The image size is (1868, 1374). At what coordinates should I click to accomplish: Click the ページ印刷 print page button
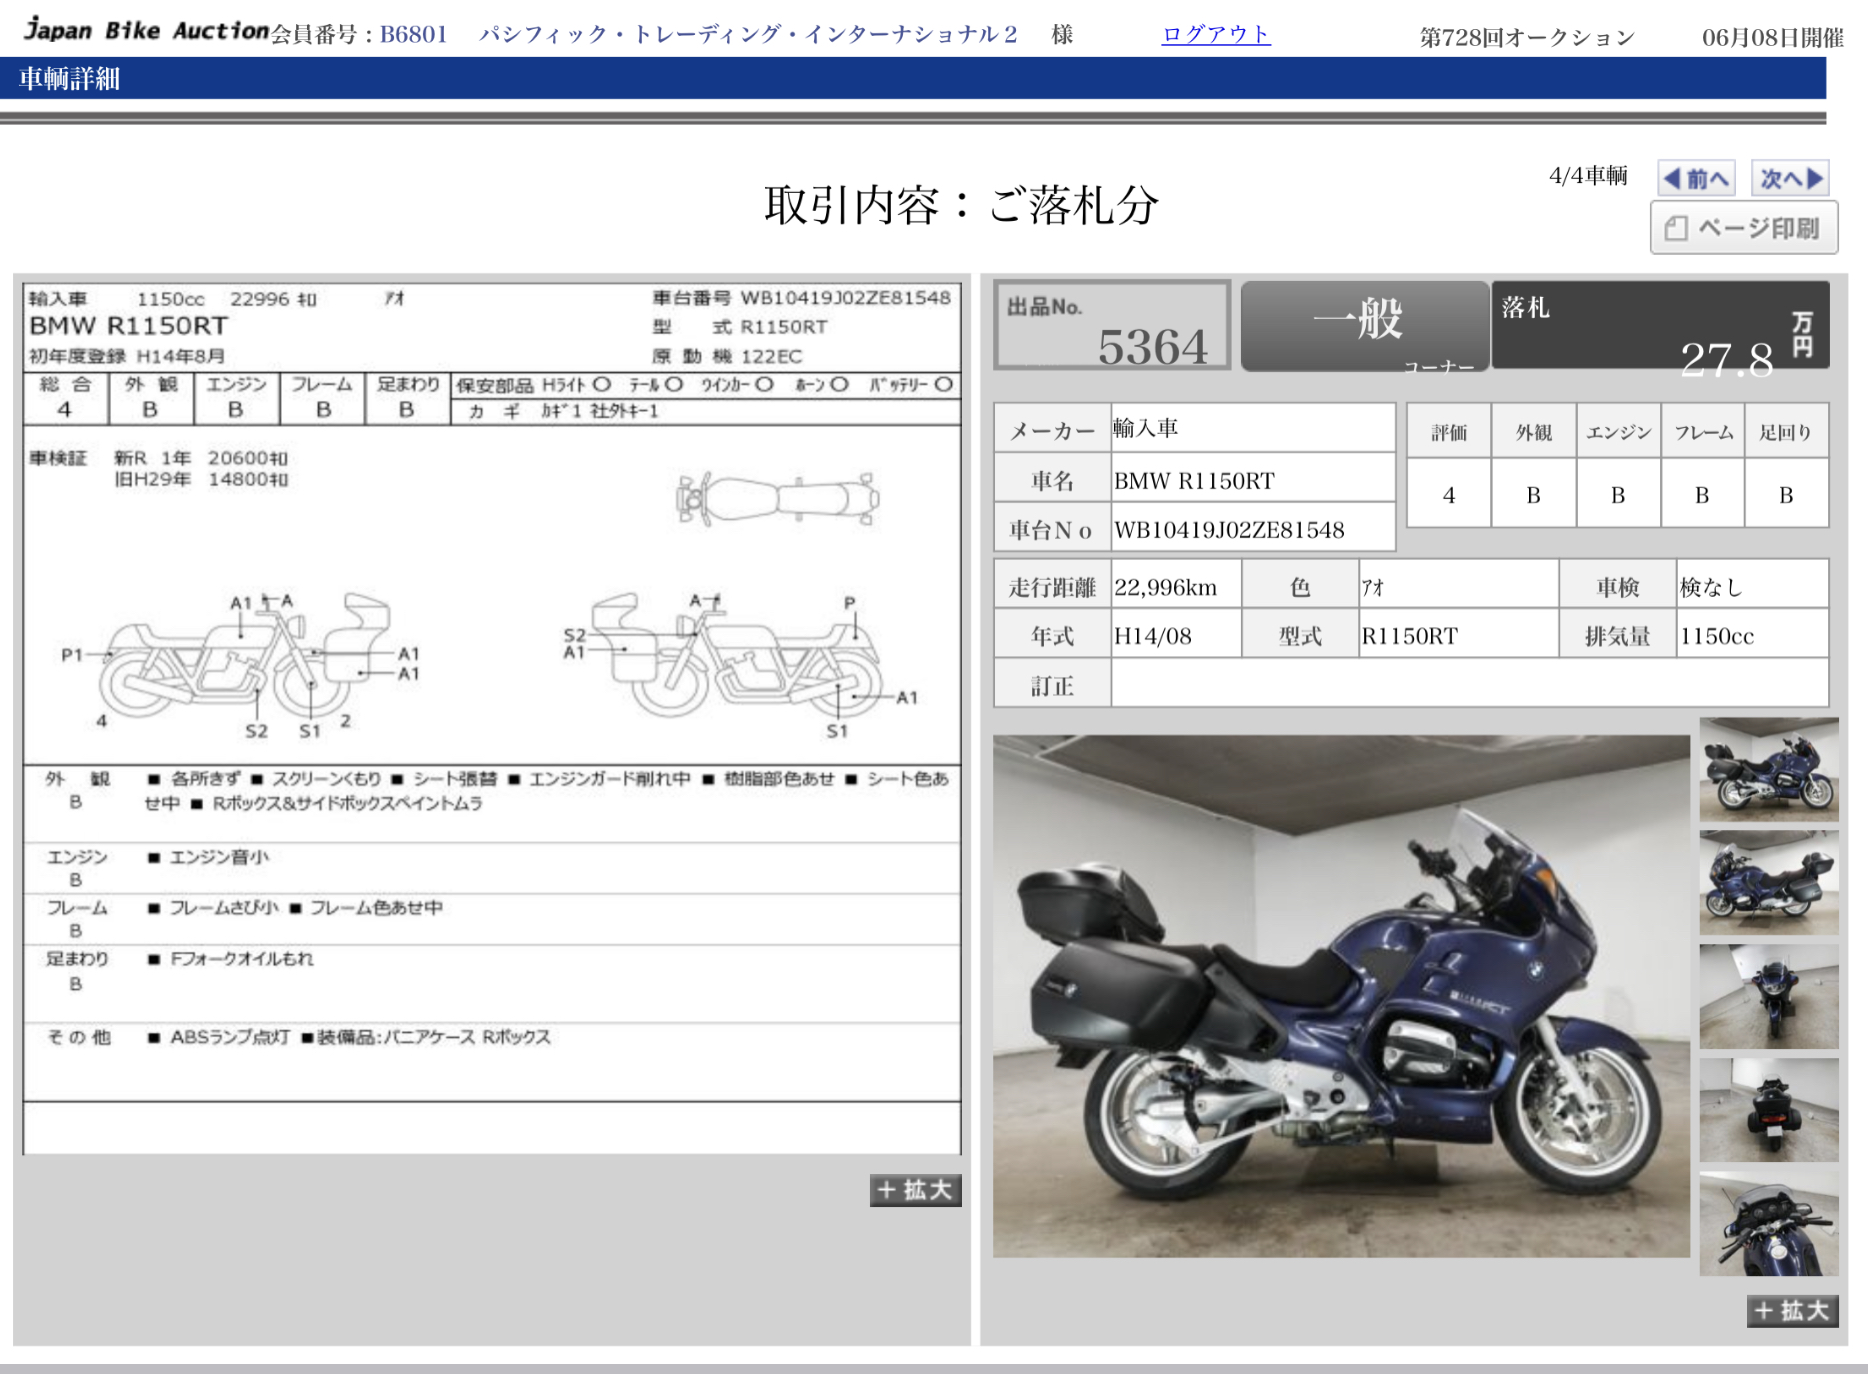(1743, 228)
